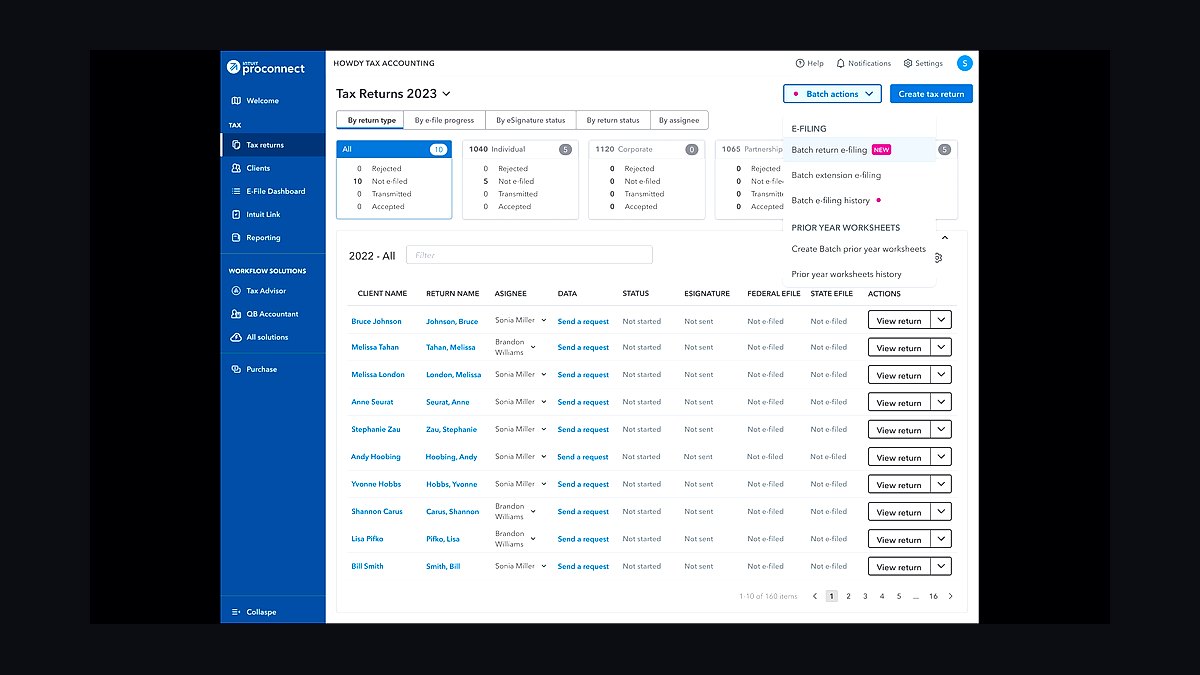Open Notifications bell

pos(863,63)
